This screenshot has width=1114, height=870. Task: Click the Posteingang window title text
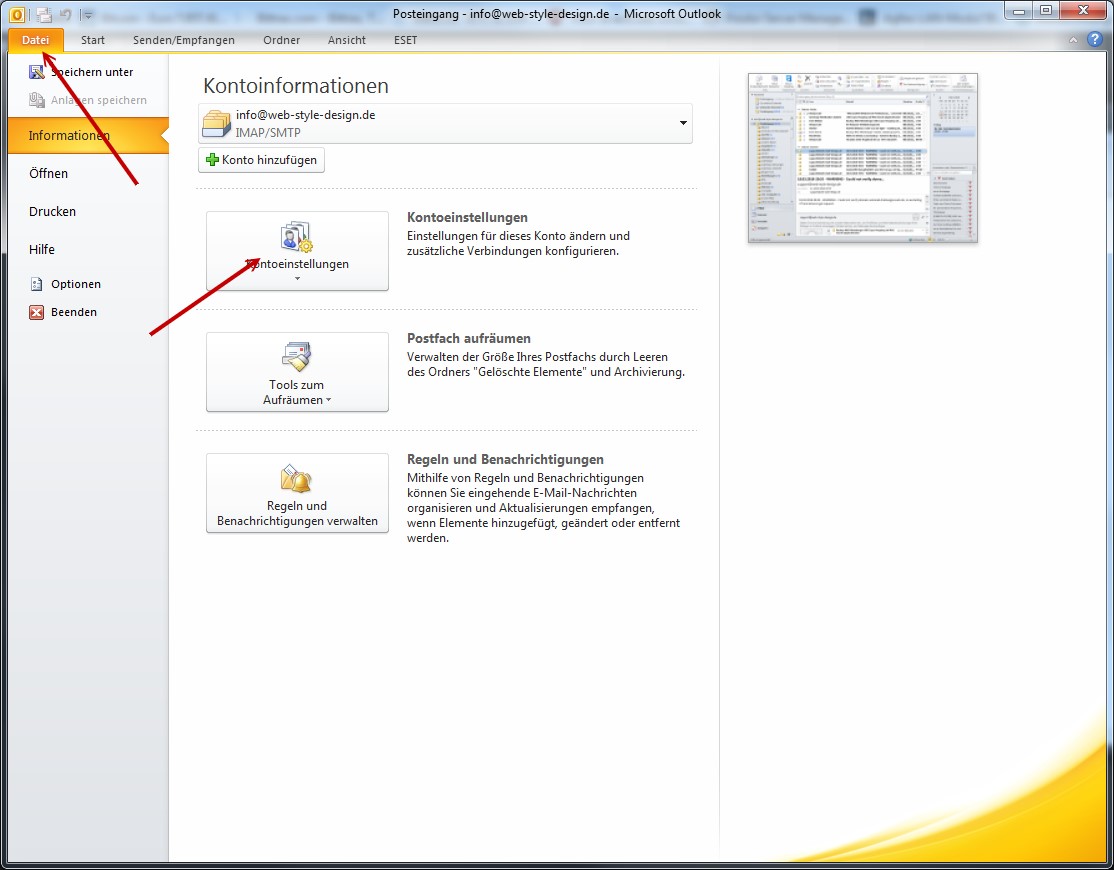point(557,13)
